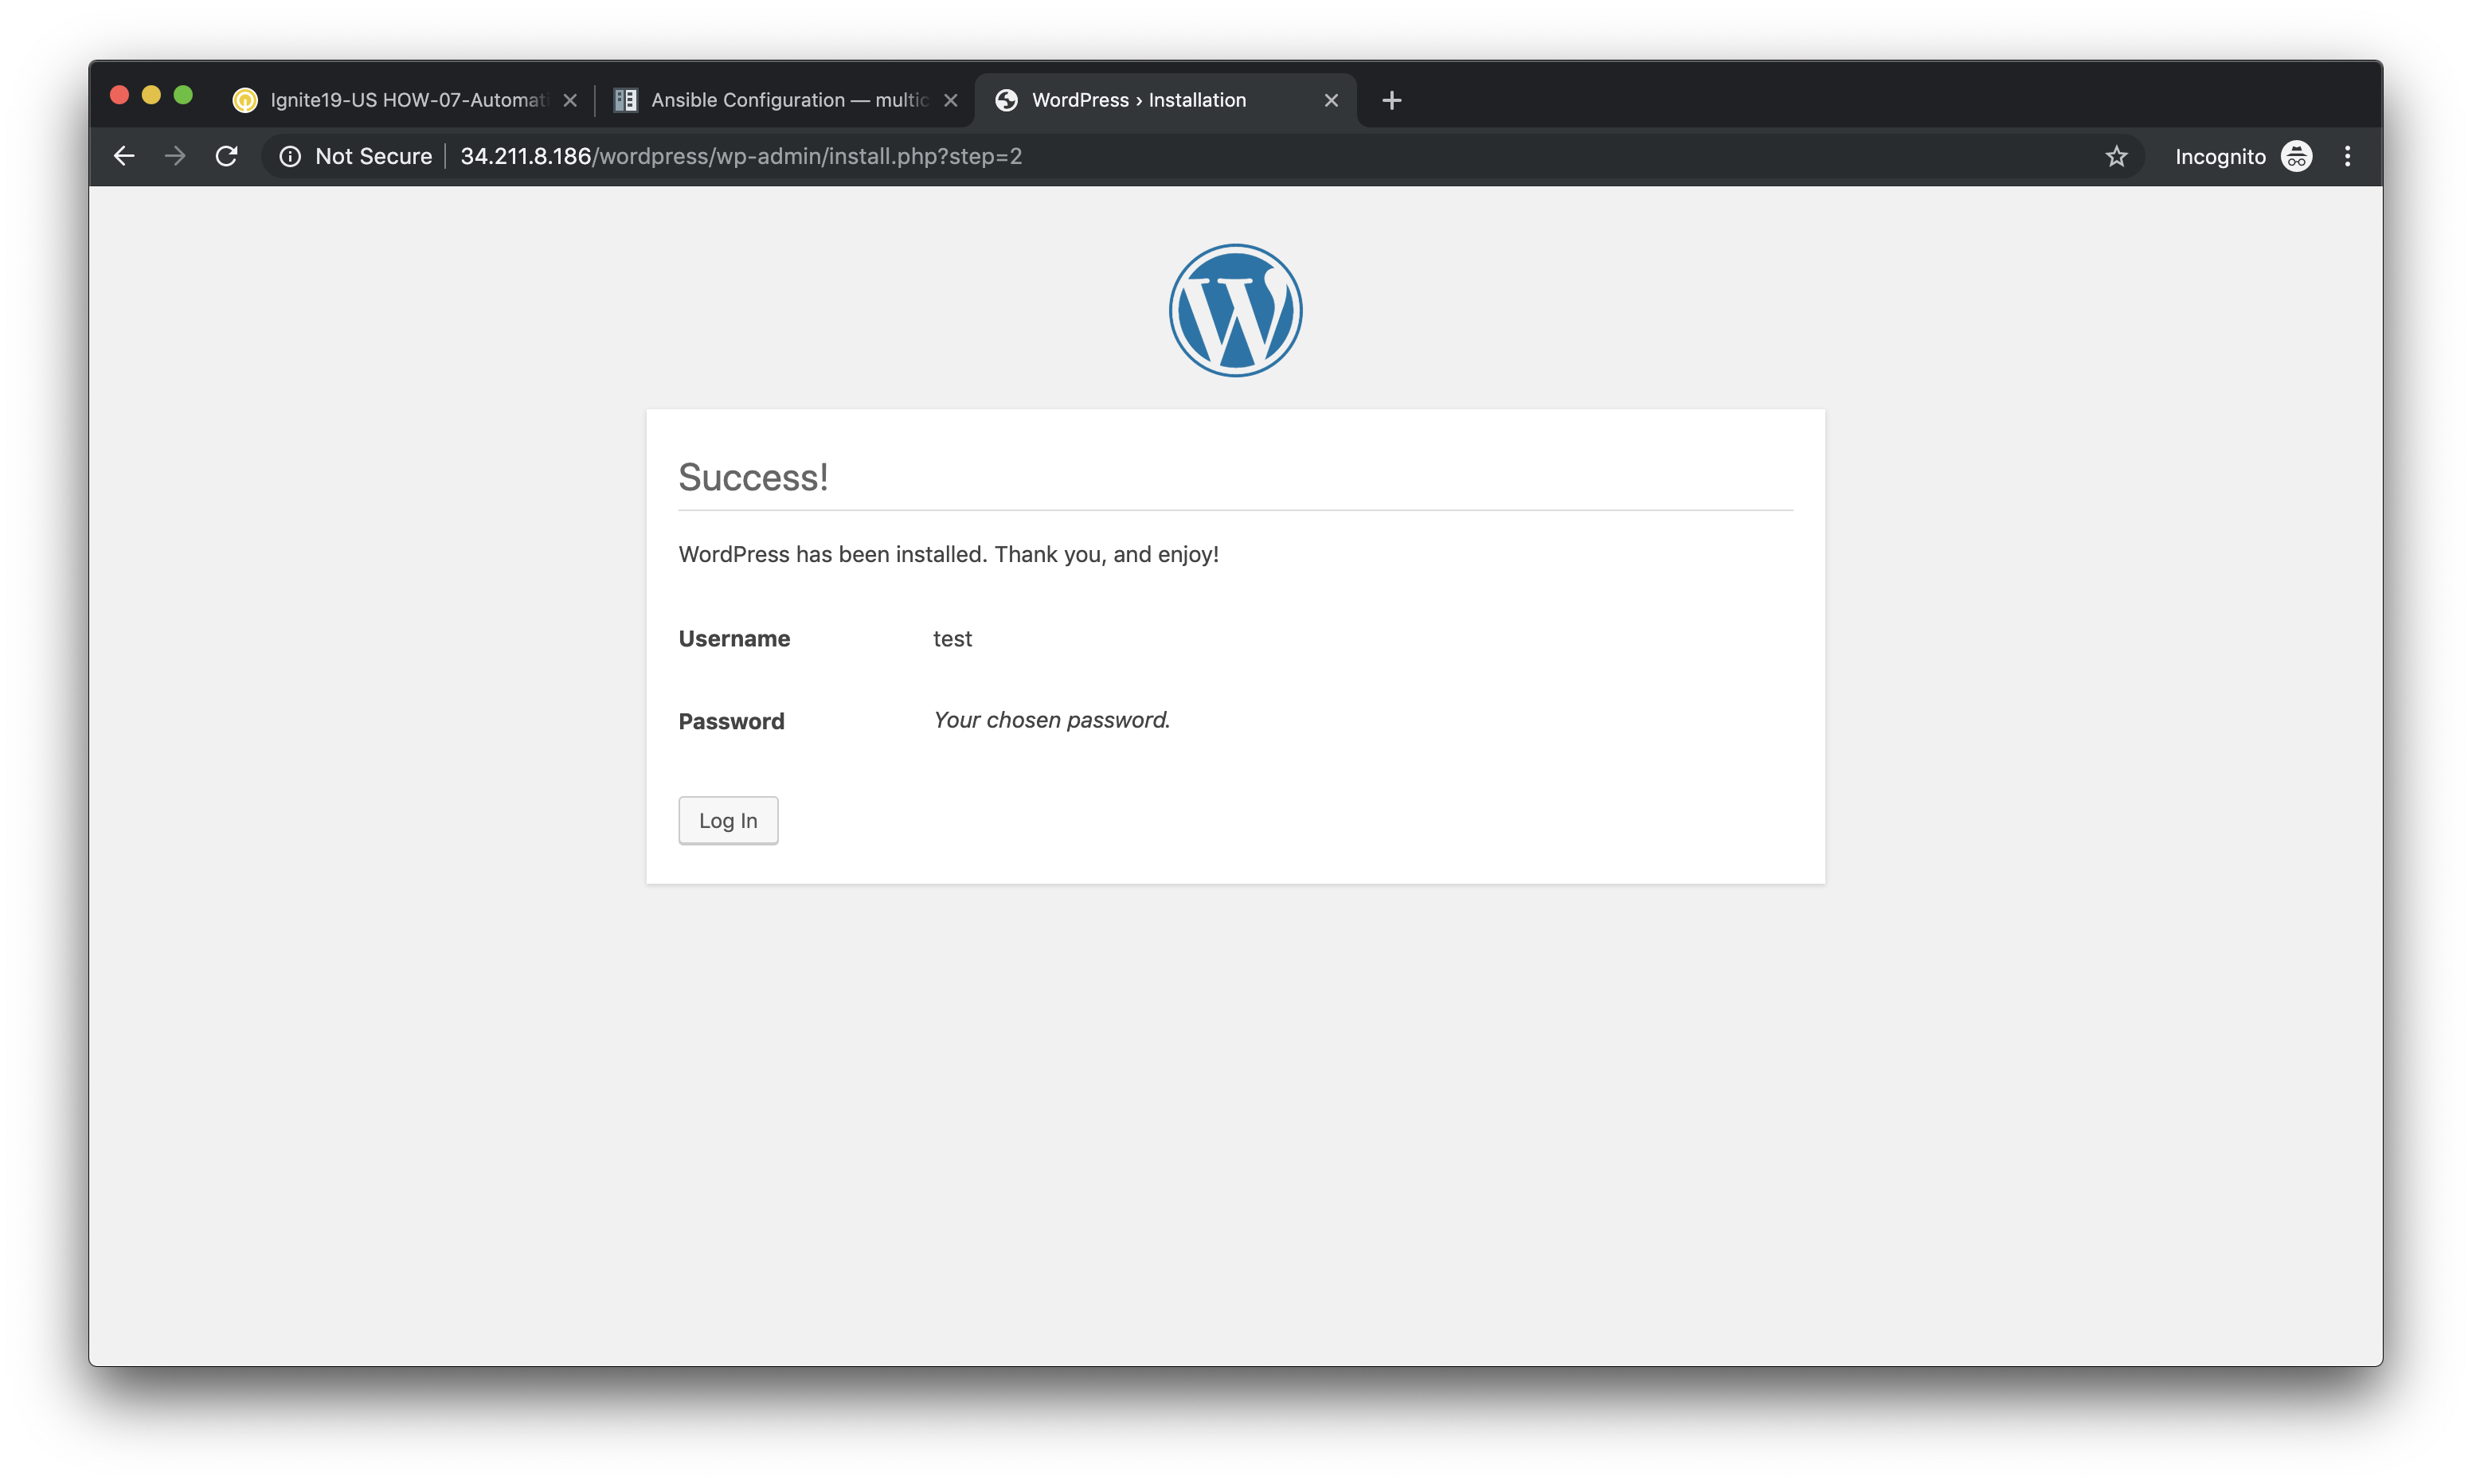Click the address bar URL
The image size is (2472, 1484).
click(741, 156)
